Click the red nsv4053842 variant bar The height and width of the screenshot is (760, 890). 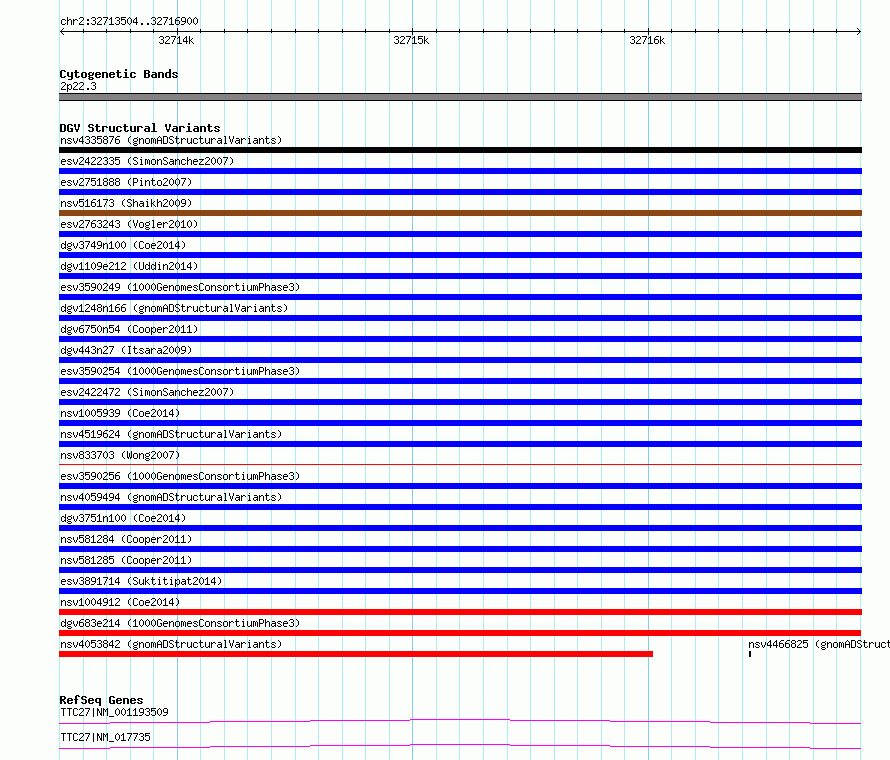click(356, 654)
